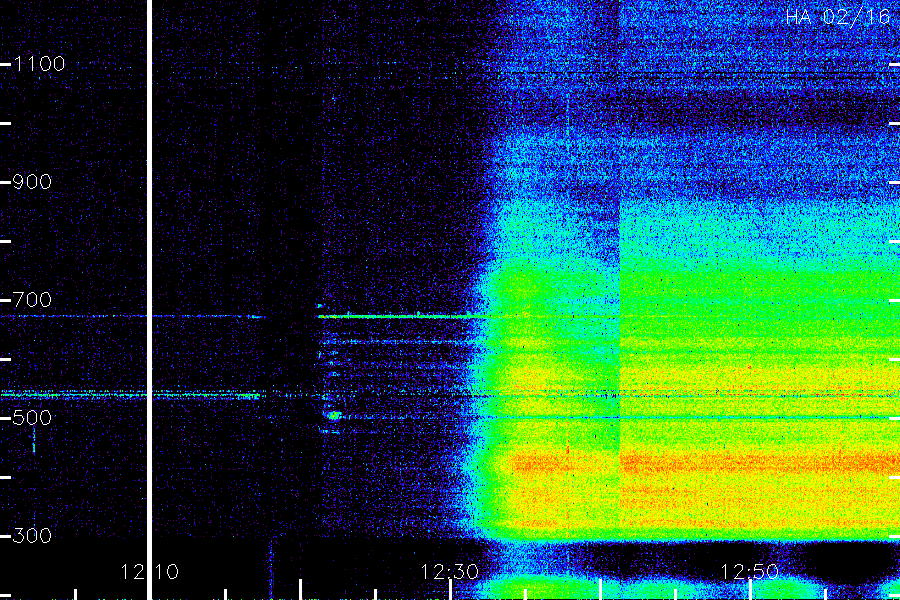Click the HA 02/16 header text
The image size is (900, 600).
pyautogui.click(x=837, y=17)
